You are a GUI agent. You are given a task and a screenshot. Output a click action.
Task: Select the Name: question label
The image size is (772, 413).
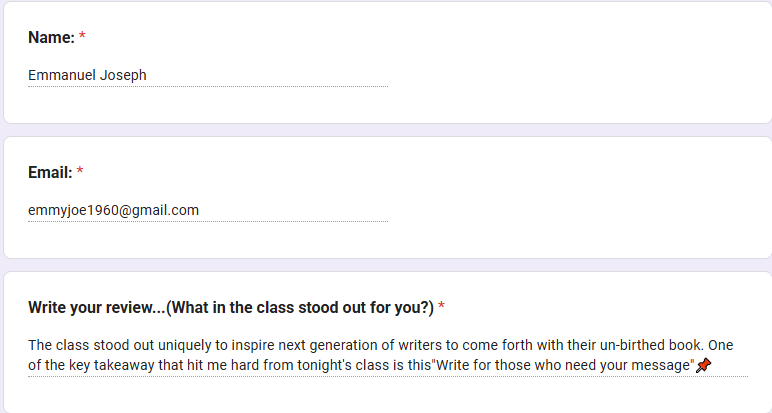(51, 37)
